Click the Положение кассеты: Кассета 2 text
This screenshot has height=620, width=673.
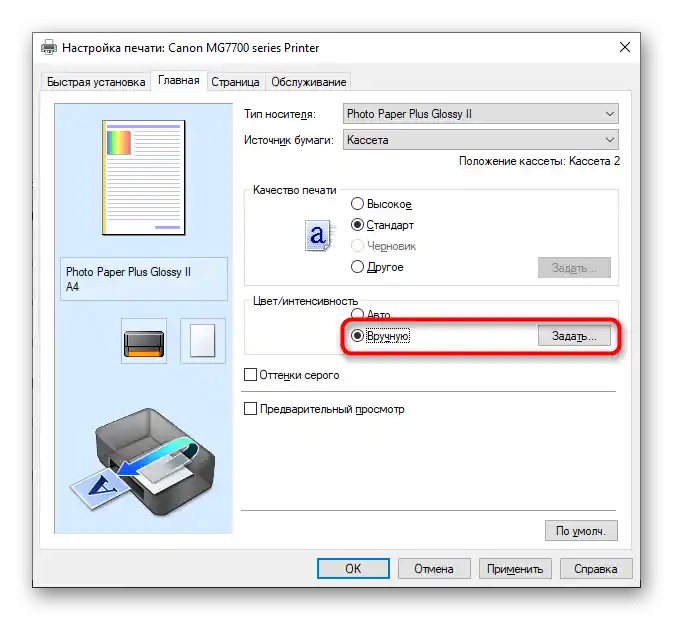(540, 161)
